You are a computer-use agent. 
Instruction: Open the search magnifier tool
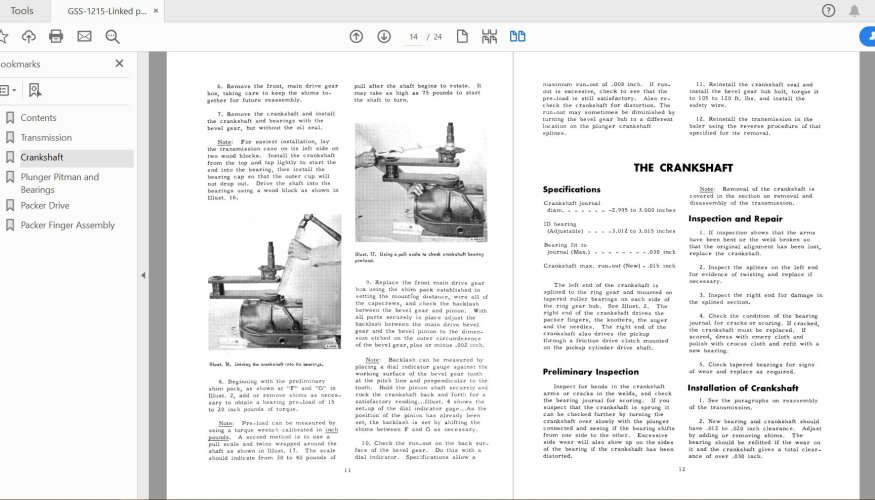coord(112,36)
